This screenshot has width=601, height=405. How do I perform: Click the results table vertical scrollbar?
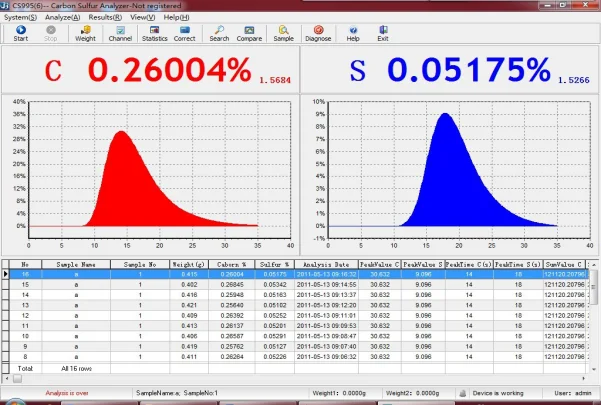point(595,320)
